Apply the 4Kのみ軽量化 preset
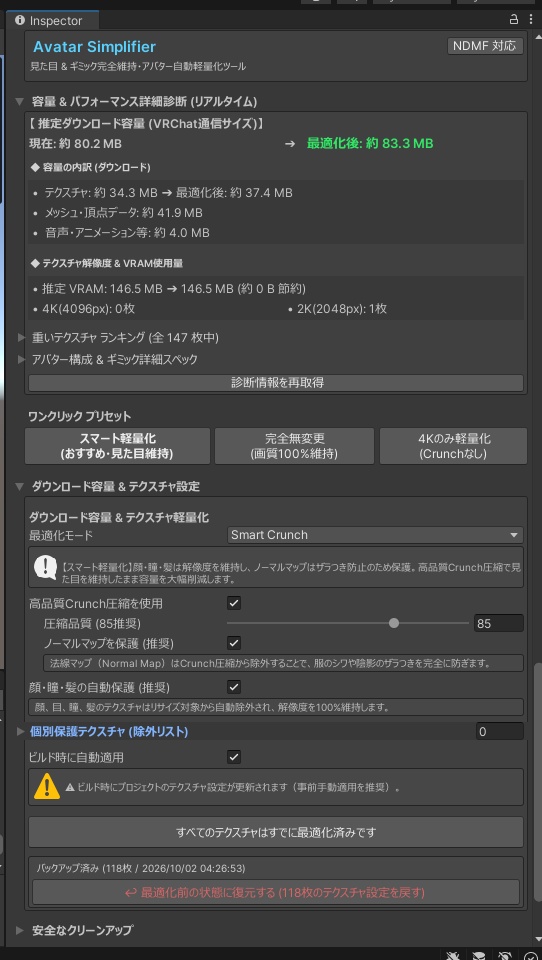Image resolution: width=542 pixels, height=960 pixels. tap(453, 446)
